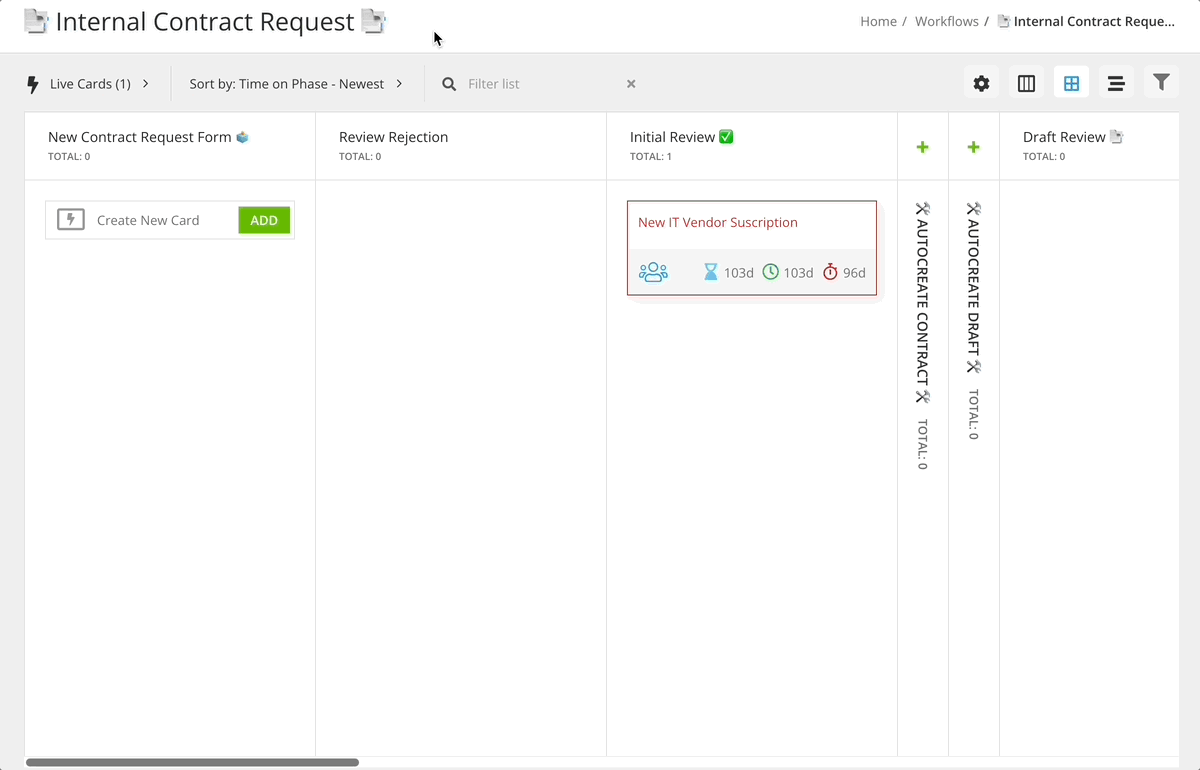This screenshot has width=1200, height=770.
Task: Add a phase with the green plus icon
Action: pyautogui.click(x=922, y=146)
